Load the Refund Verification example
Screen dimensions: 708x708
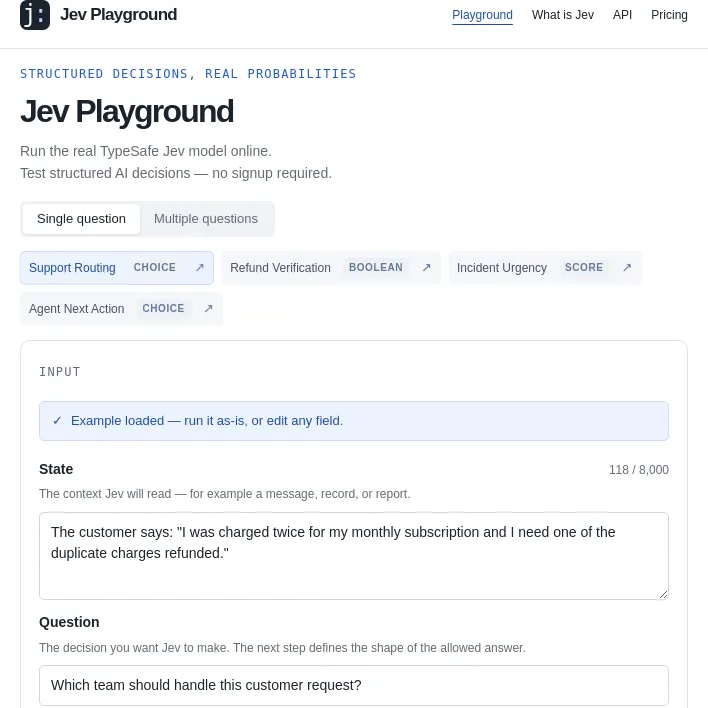pyautogui.click(x=331, y=268)
